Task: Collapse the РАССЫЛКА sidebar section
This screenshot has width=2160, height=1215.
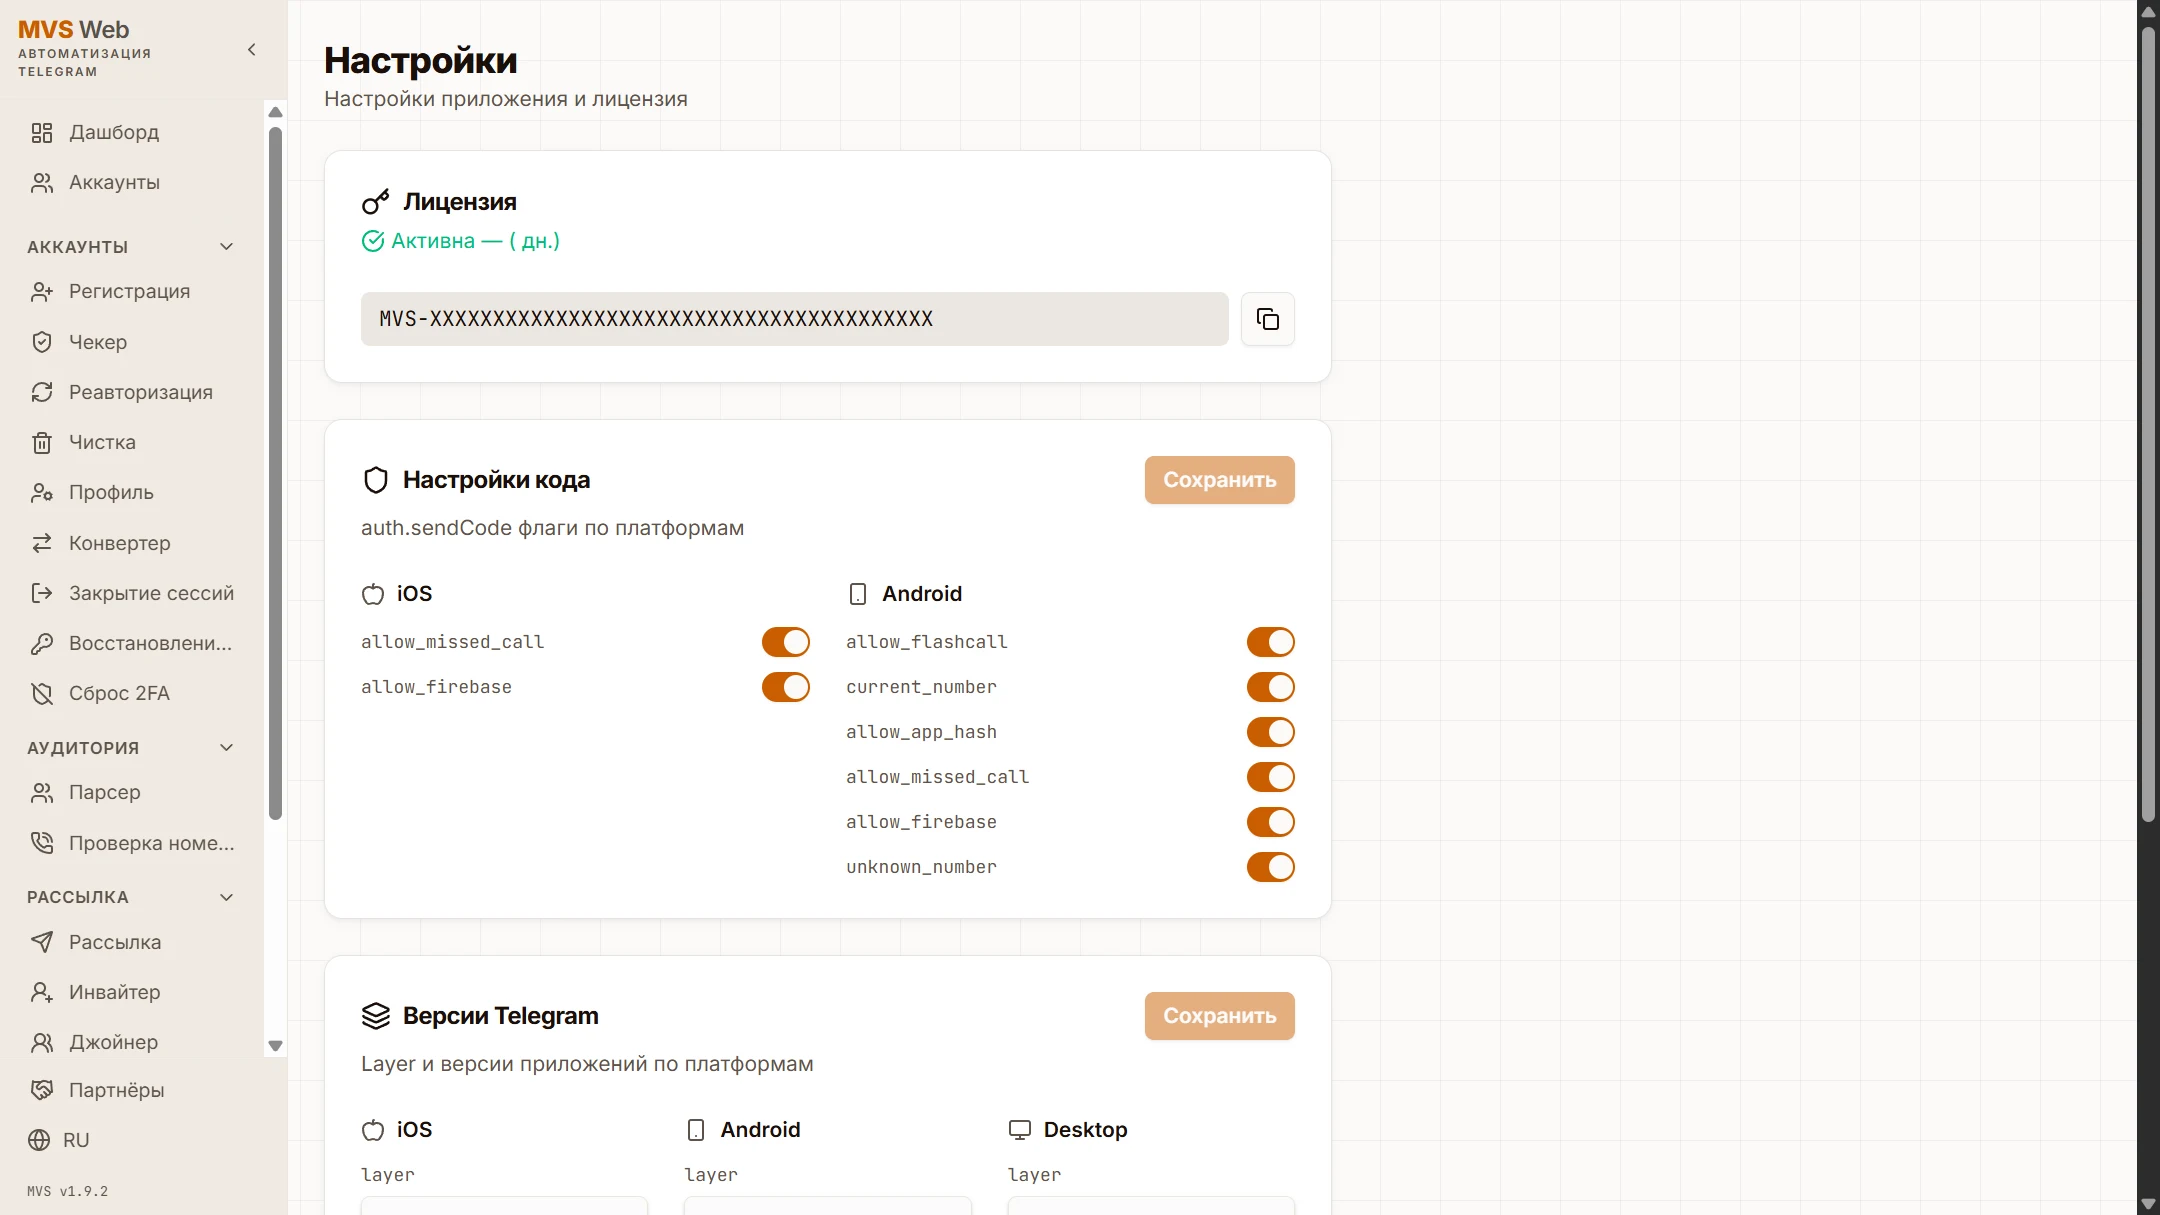Action: [x=226, y=897]
